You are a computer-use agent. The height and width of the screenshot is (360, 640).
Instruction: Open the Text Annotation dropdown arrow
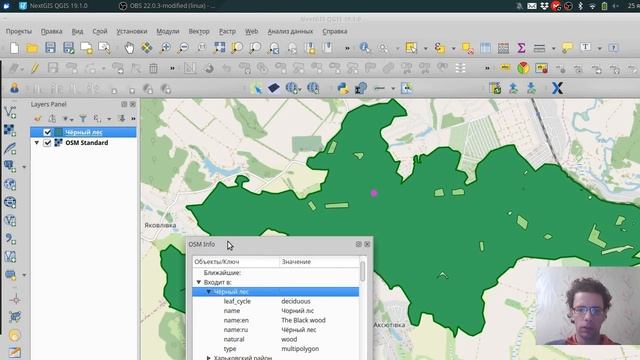point(600,48)
